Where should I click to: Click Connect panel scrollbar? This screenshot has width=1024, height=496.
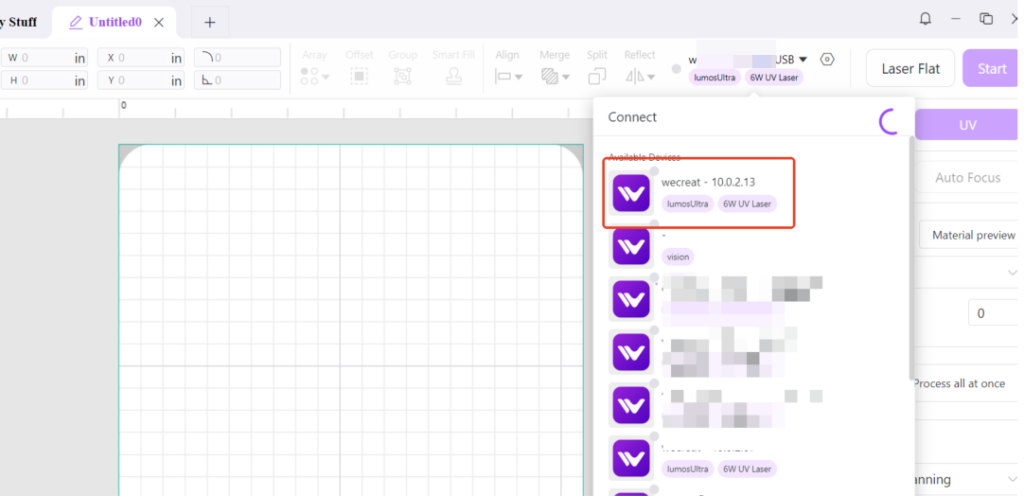912,258
